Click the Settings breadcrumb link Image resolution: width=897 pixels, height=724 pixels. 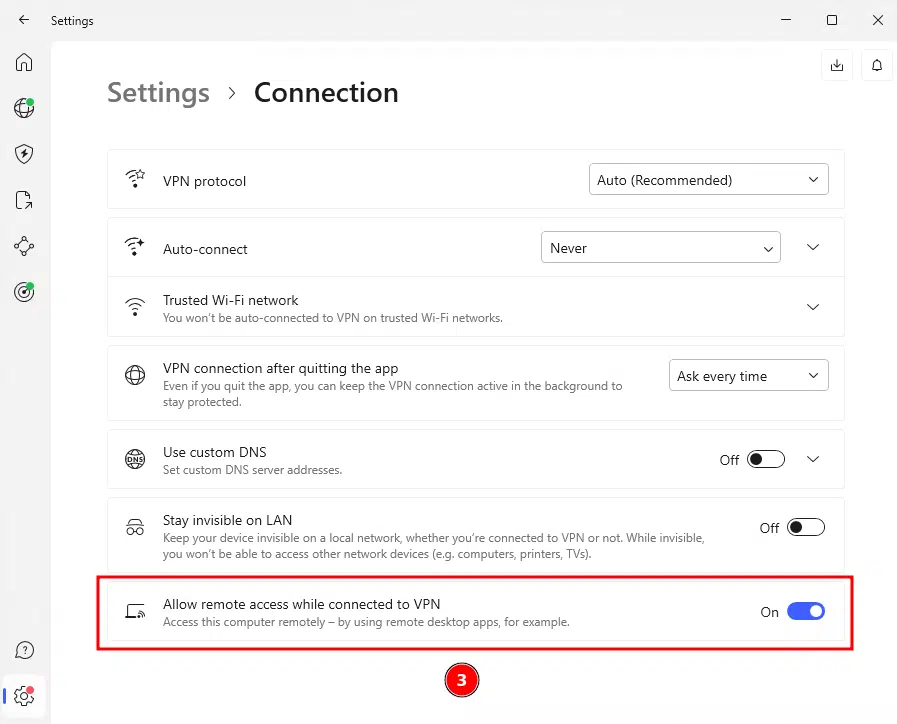(x=158, y=93)
